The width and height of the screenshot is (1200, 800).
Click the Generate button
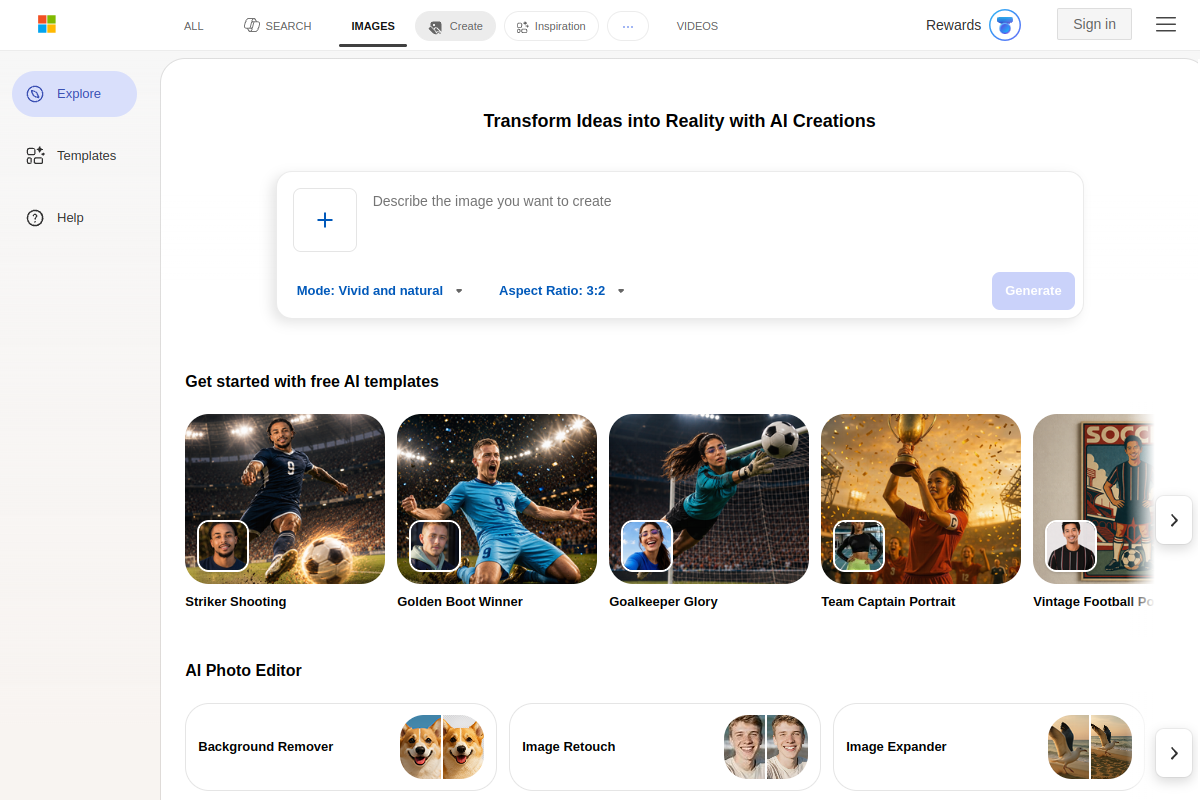[x=1033, y=291]
